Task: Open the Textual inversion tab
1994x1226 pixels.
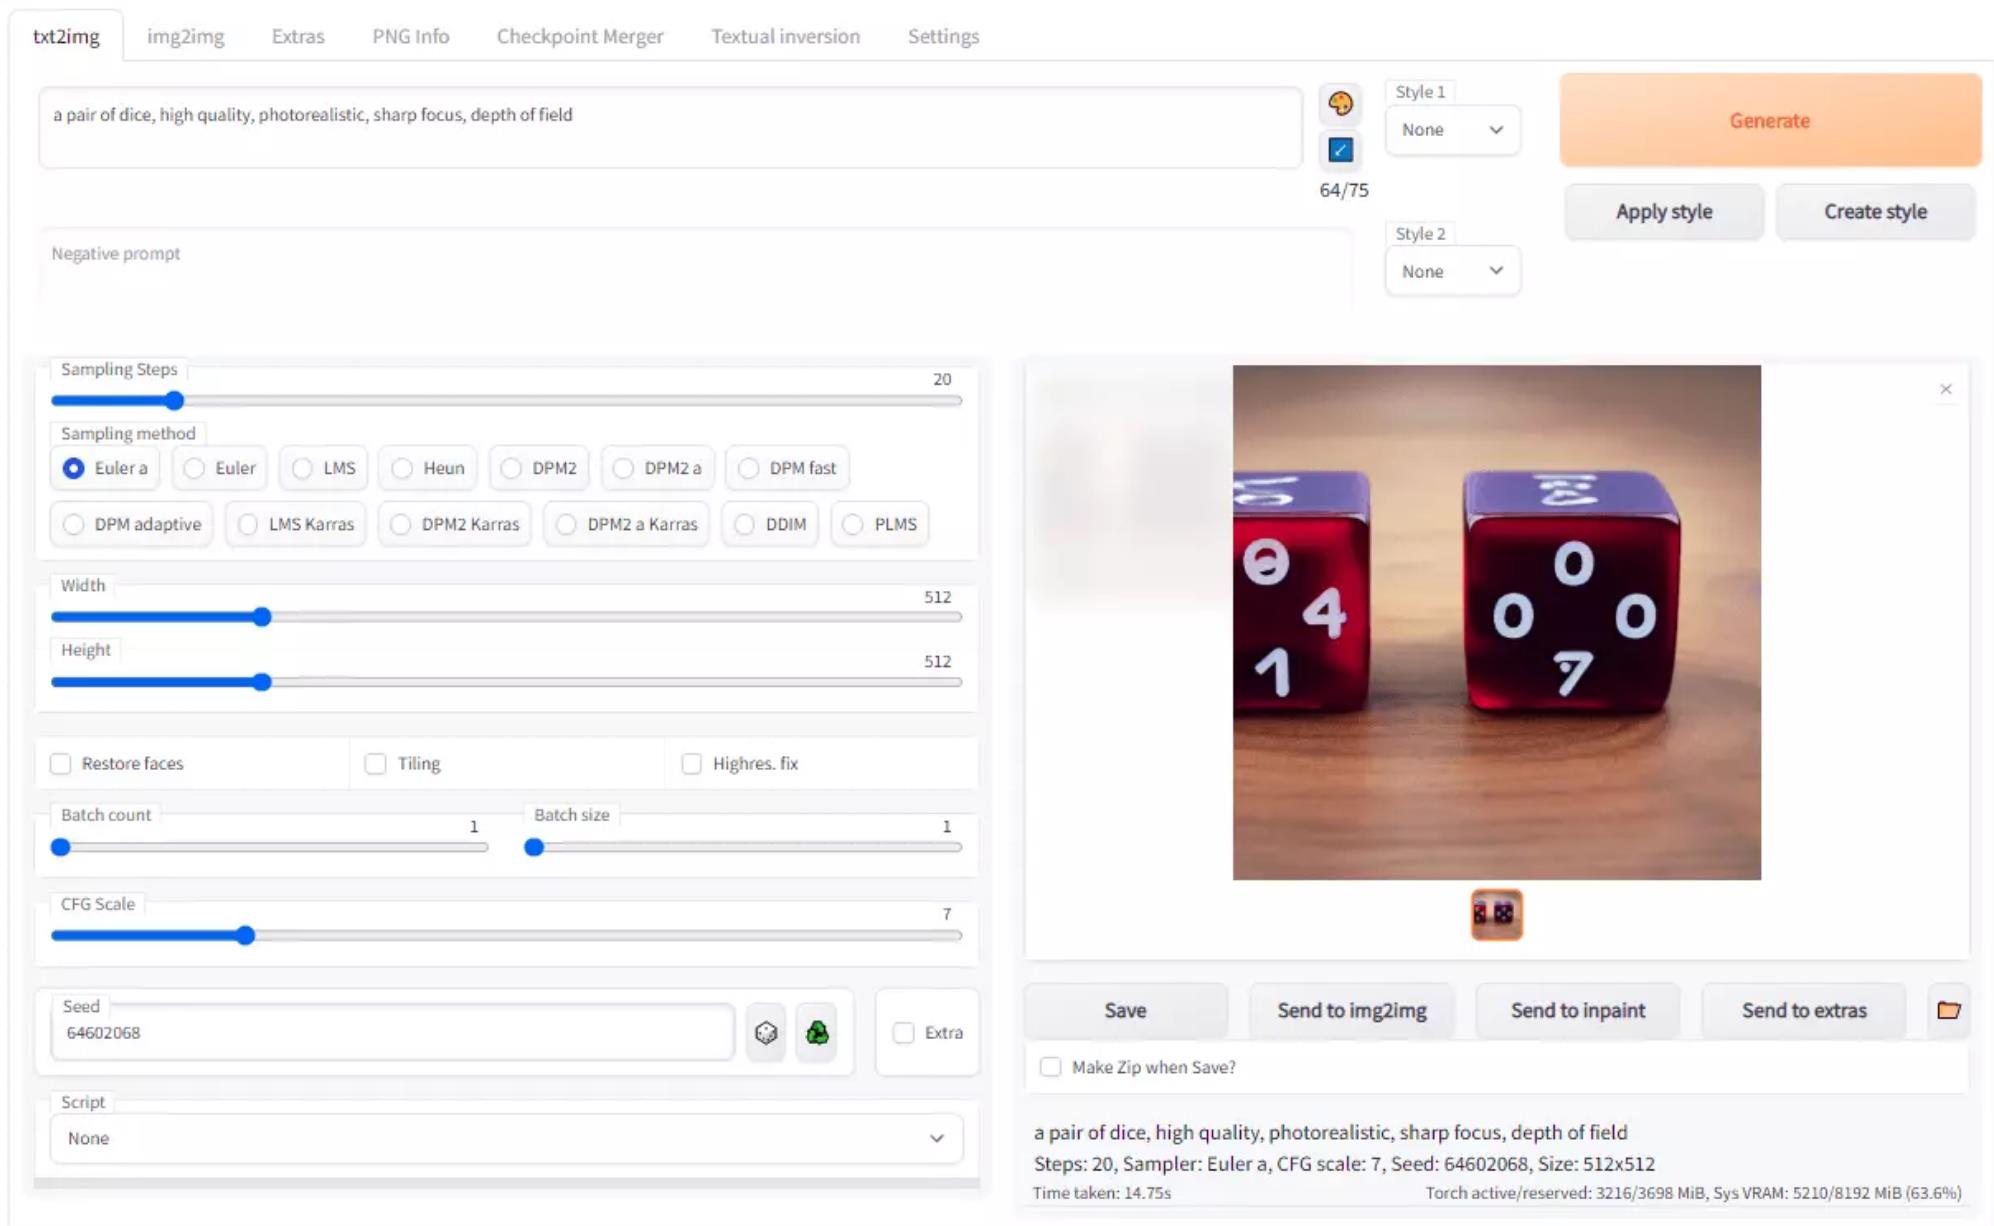Action: [x=785, y=36]
